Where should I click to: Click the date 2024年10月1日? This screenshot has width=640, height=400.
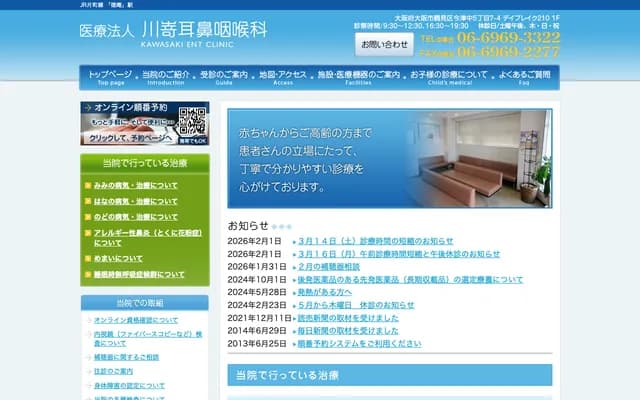[257, 280]
